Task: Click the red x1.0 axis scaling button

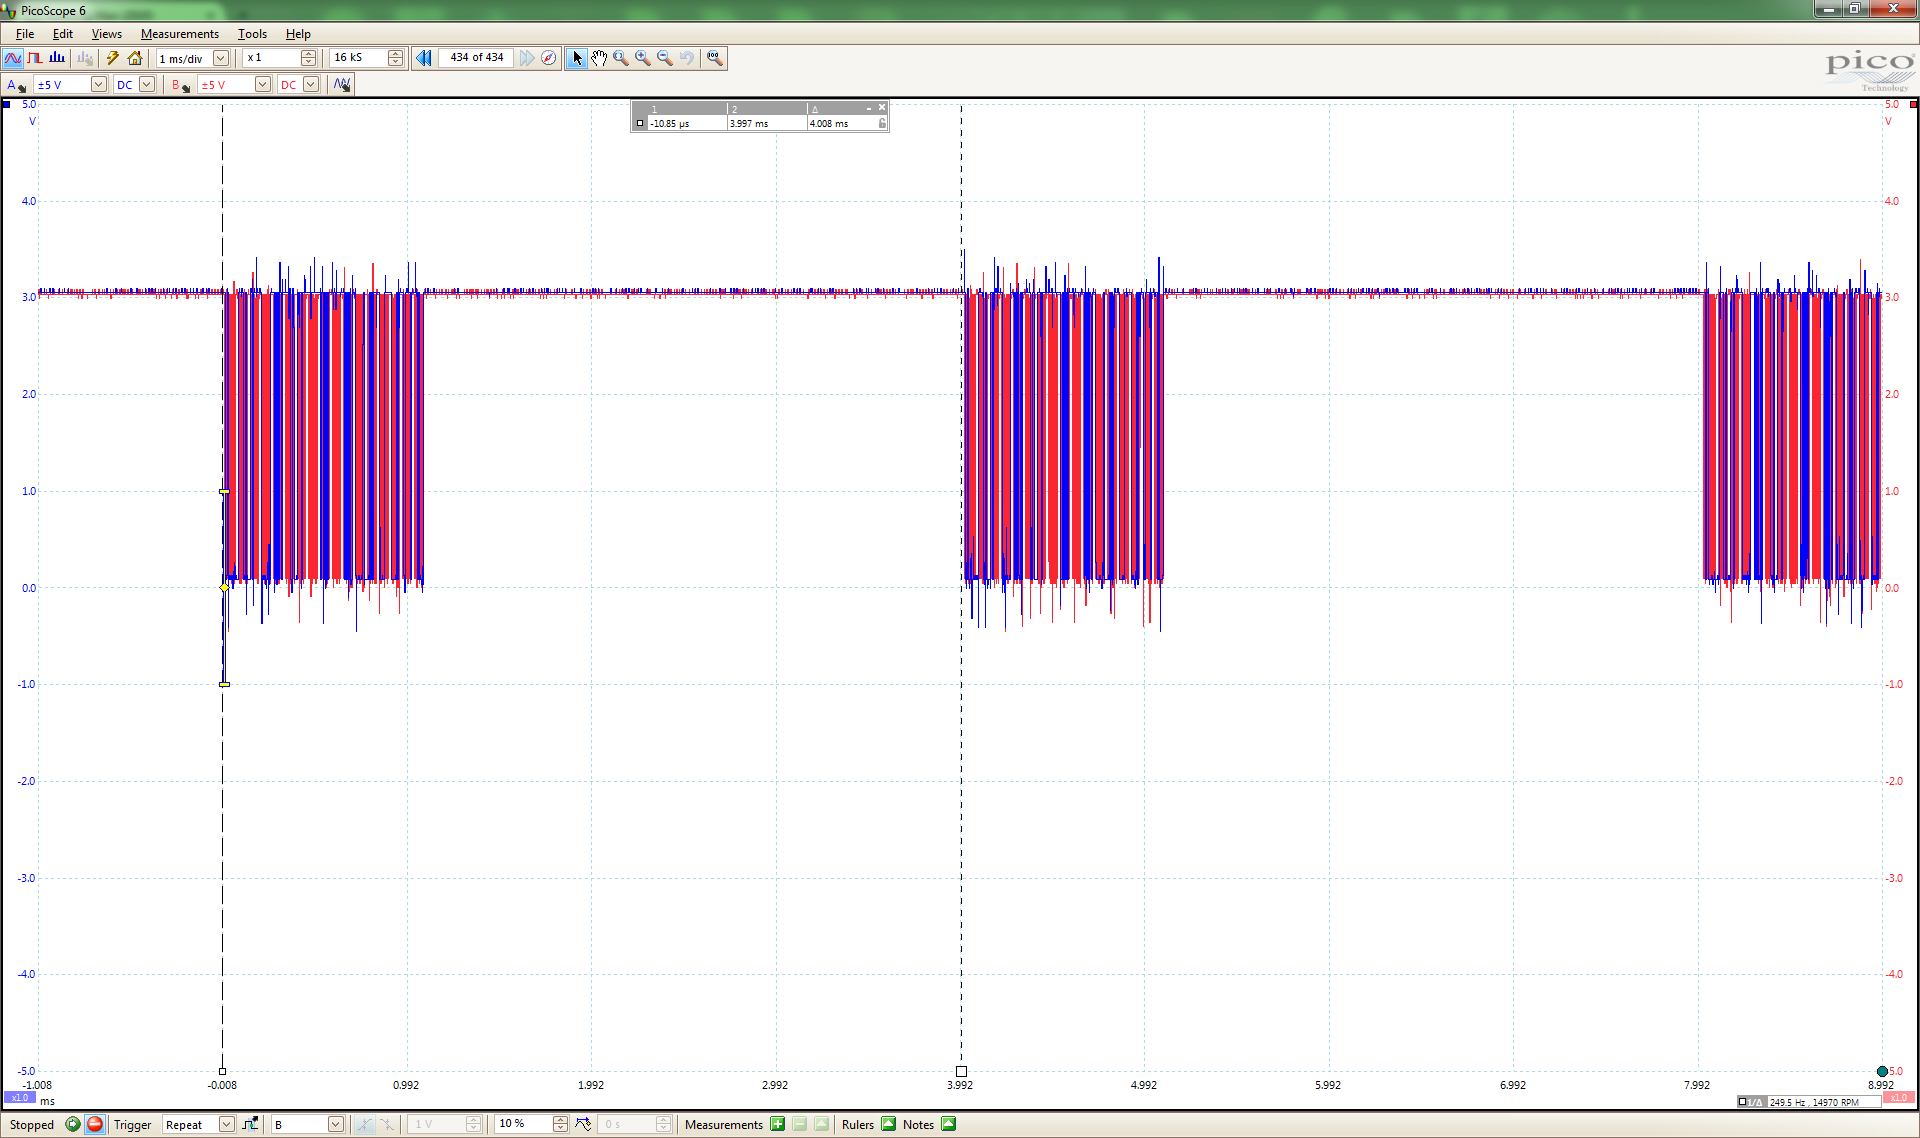Action: tap(1899, 1098)
